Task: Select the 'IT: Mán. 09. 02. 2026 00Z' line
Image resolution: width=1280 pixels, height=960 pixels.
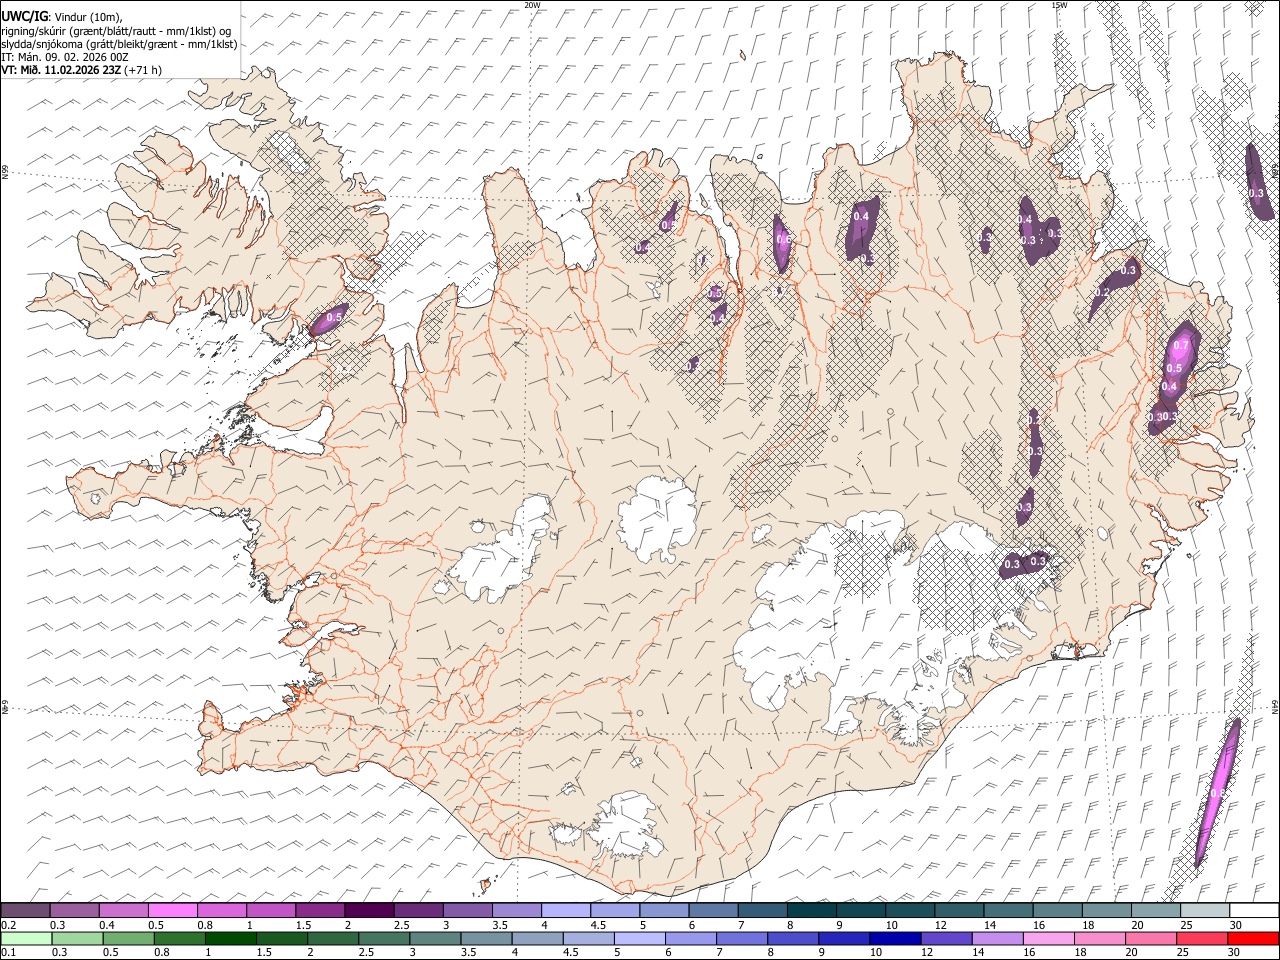Action: [x=65, y=57]
